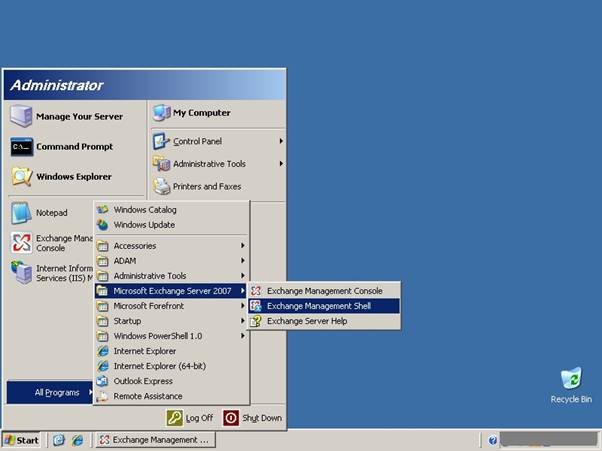602x451 pixels.
Task: Expand Administrative Tools arrow in right pane
Action: pos(281,164)
